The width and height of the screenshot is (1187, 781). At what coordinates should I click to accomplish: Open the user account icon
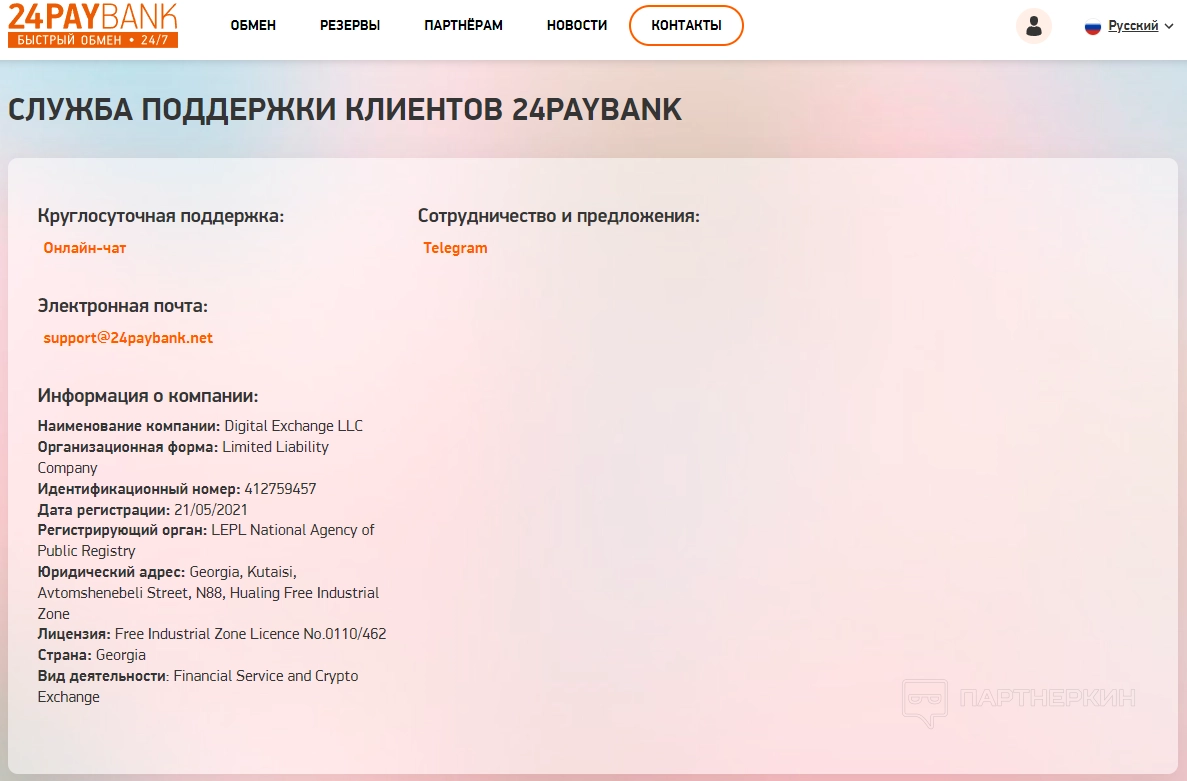(x=1033, y=26)
